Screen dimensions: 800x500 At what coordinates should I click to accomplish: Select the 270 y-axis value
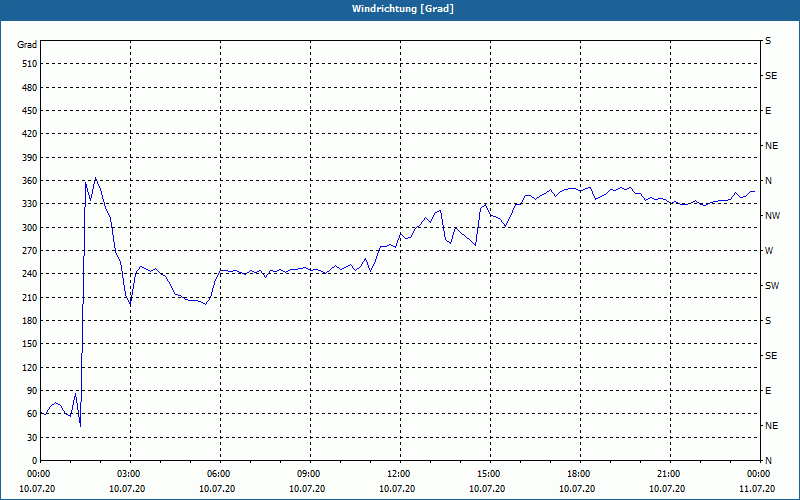point(30,251)
